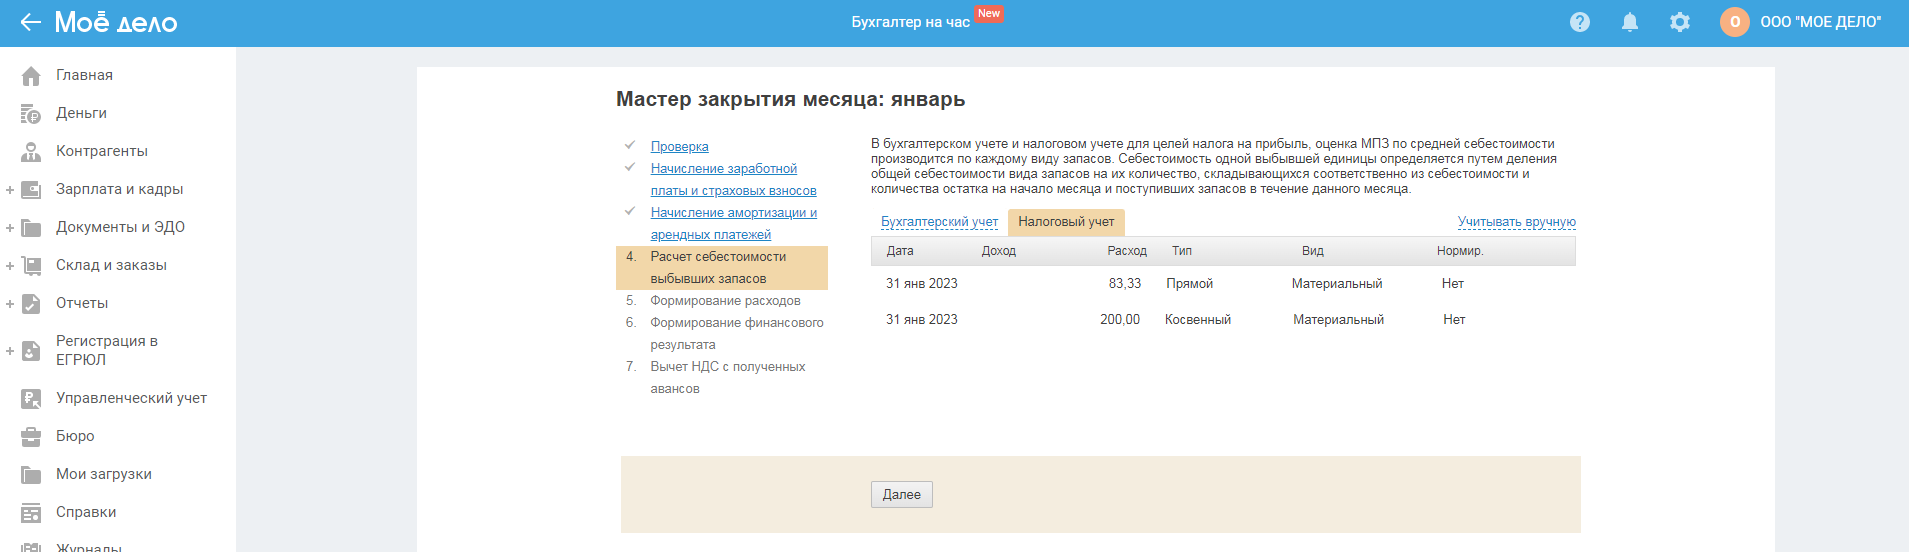The width and height of the screenshot is (1909, 552).
Task: Select the Налоговый учет tab
Action: point(1066,222)
